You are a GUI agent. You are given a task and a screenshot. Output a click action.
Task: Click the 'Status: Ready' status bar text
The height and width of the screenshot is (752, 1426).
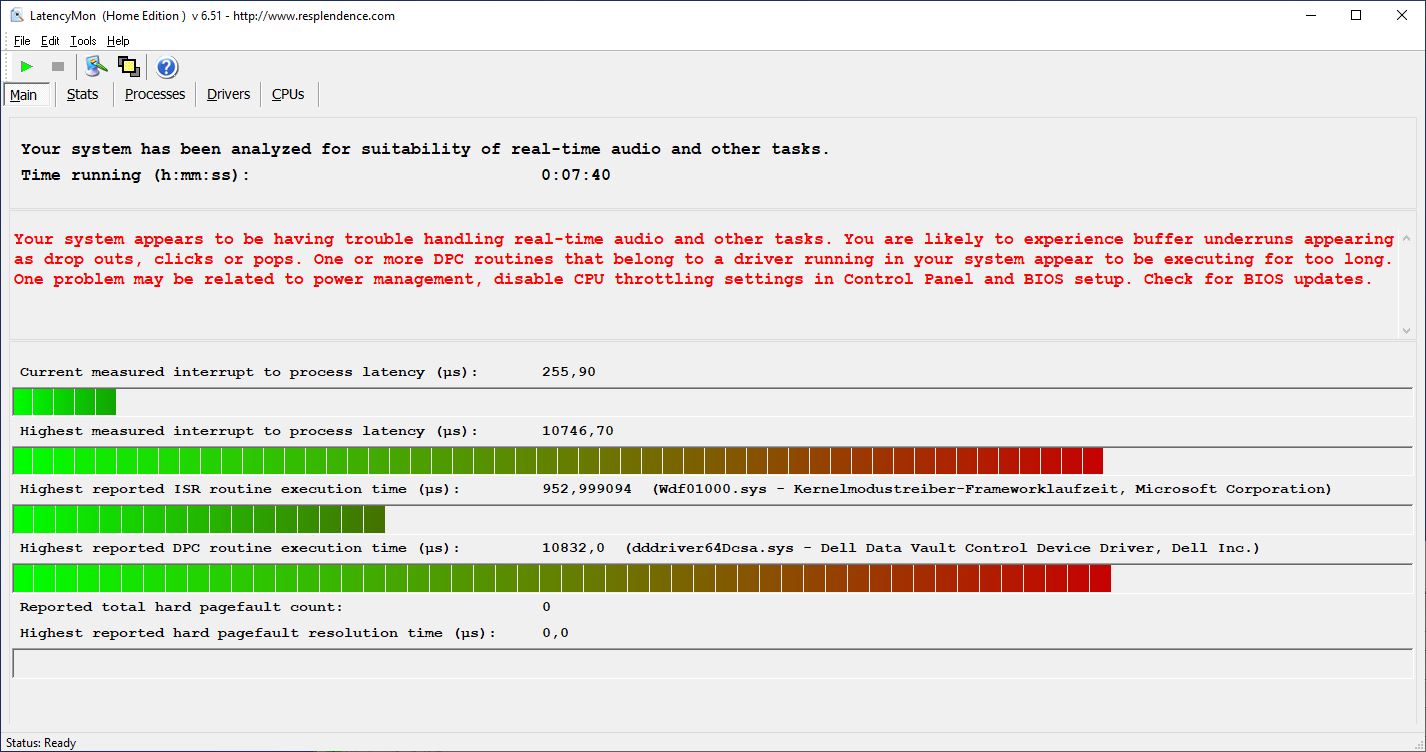click(41, 743)
